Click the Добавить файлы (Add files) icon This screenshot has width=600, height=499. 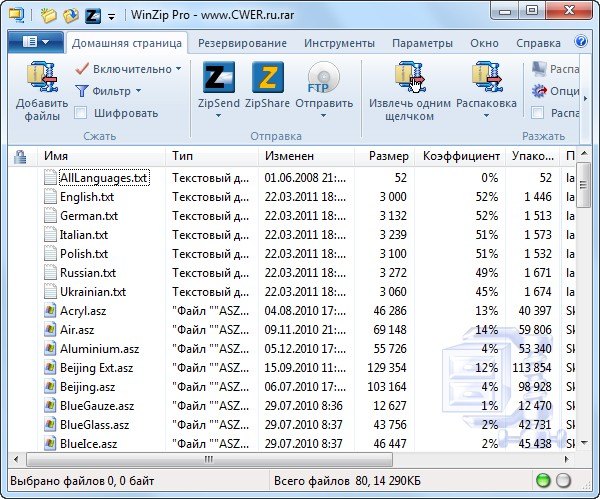pos(40,76)
